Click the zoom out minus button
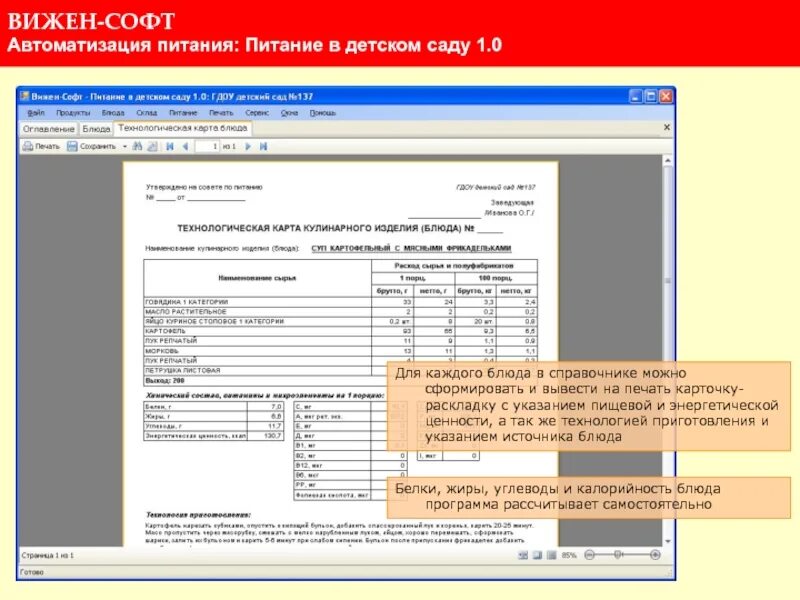The image size is (800, 600). click(x=589, y=555)
